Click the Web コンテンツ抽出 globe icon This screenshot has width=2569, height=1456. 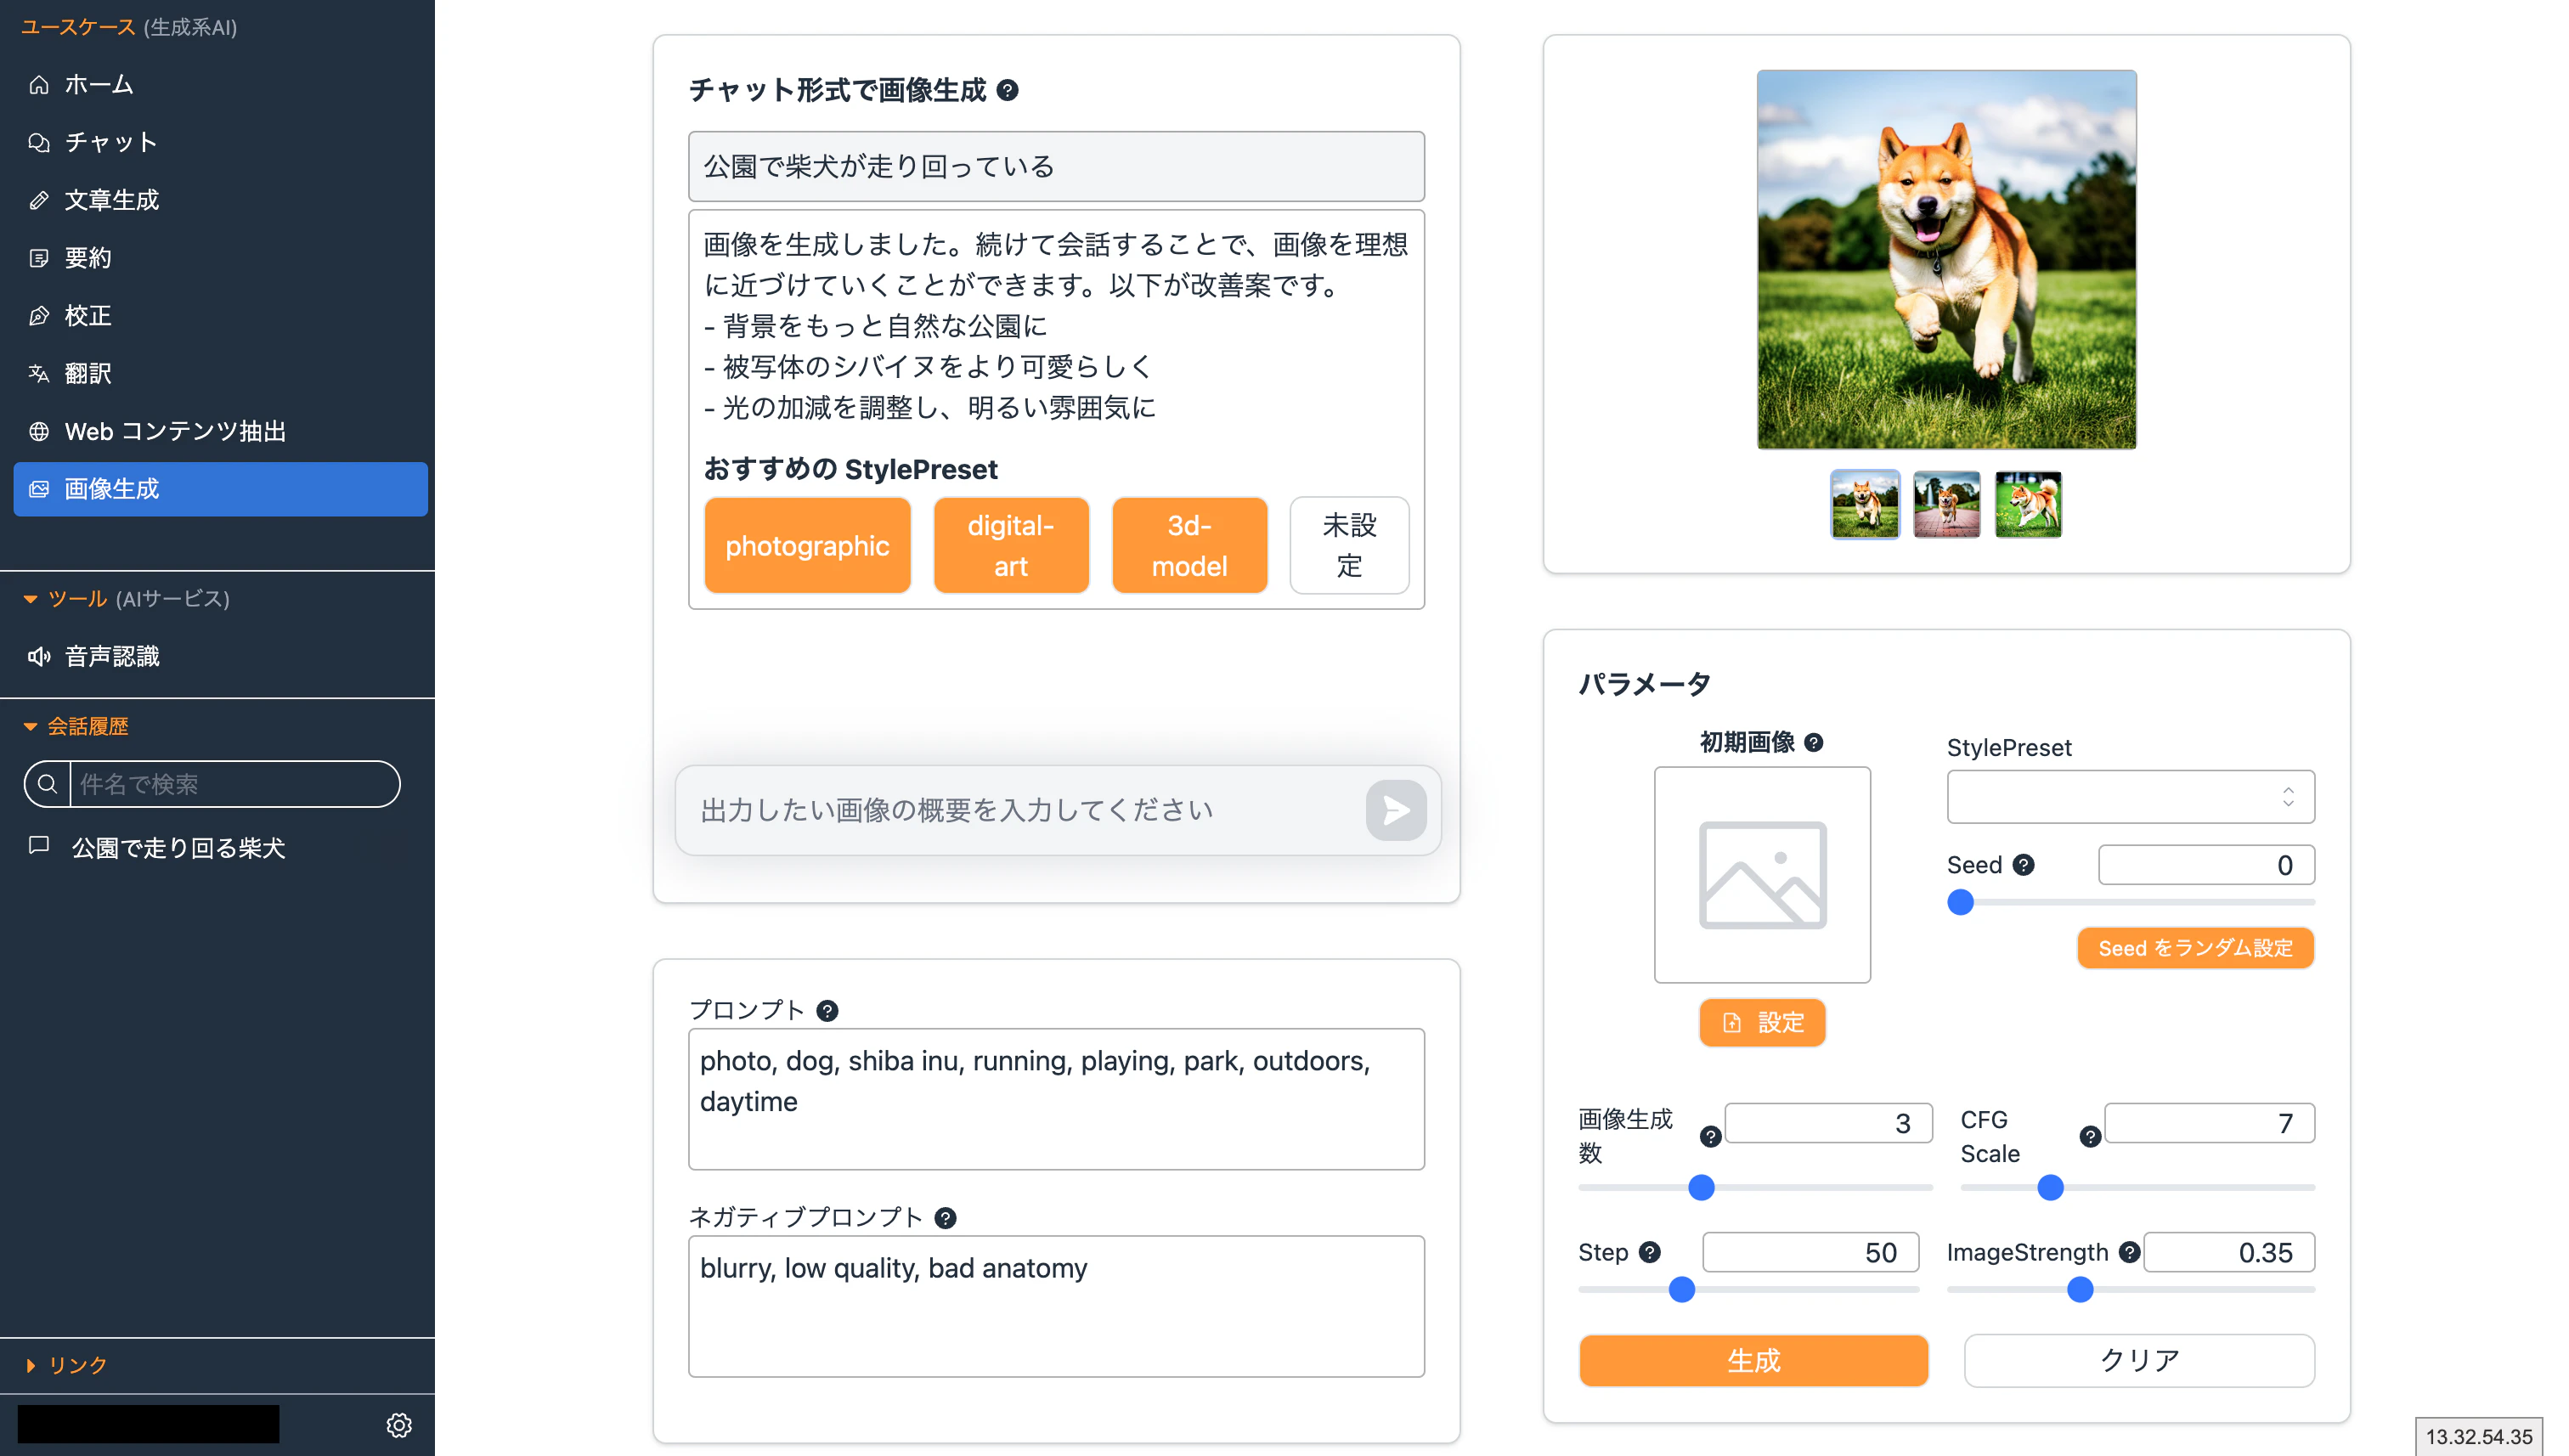point(39,432)
